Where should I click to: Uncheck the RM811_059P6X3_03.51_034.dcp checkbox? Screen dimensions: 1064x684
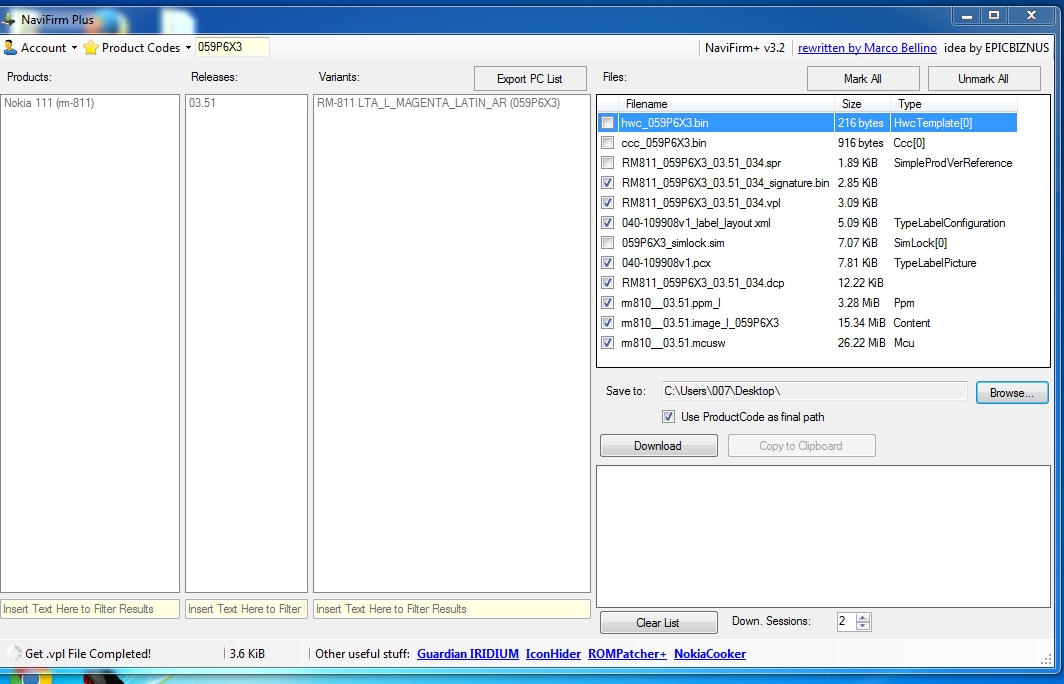[x=607, y=283]
